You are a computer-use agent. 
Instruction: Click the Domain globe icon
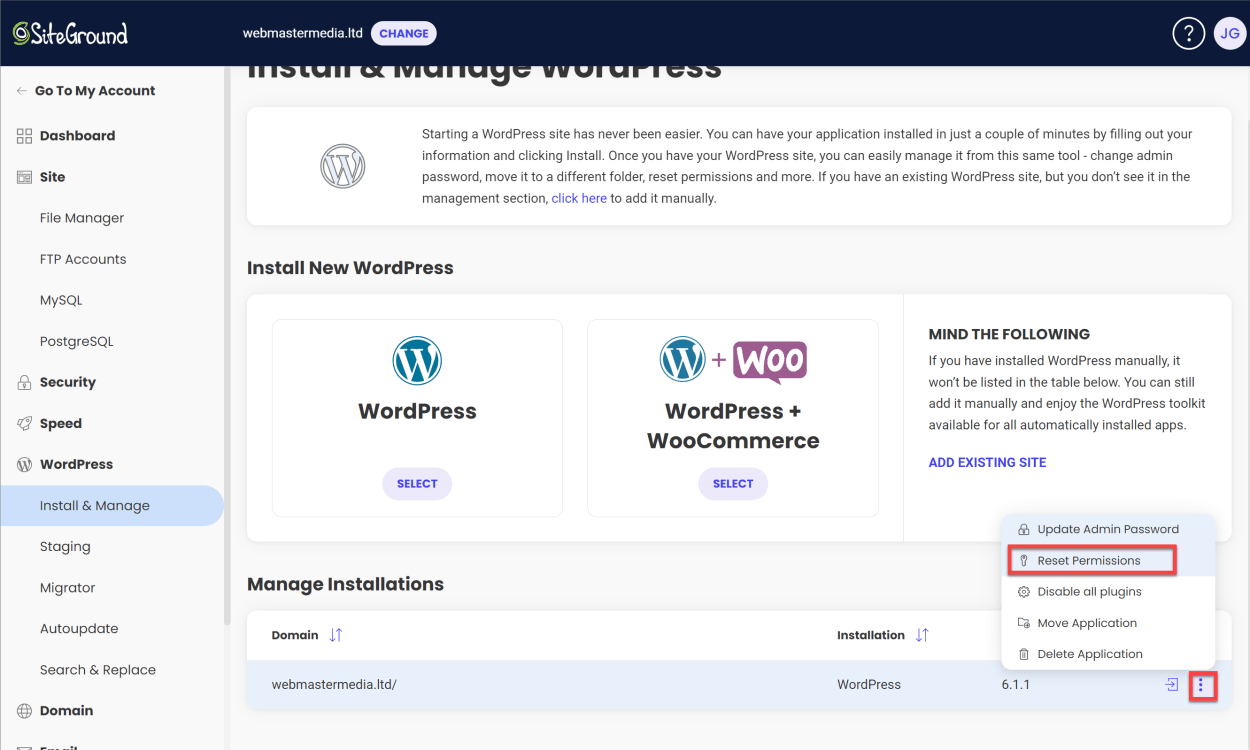point(24,711)
